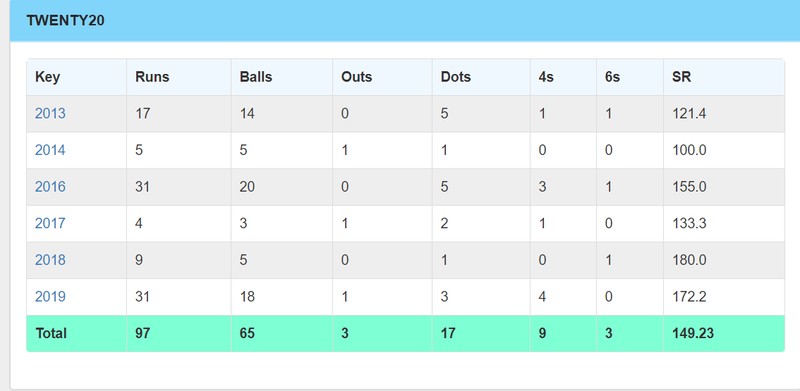
Task: Click the 6s column header
Action: (x=612, y=77)
